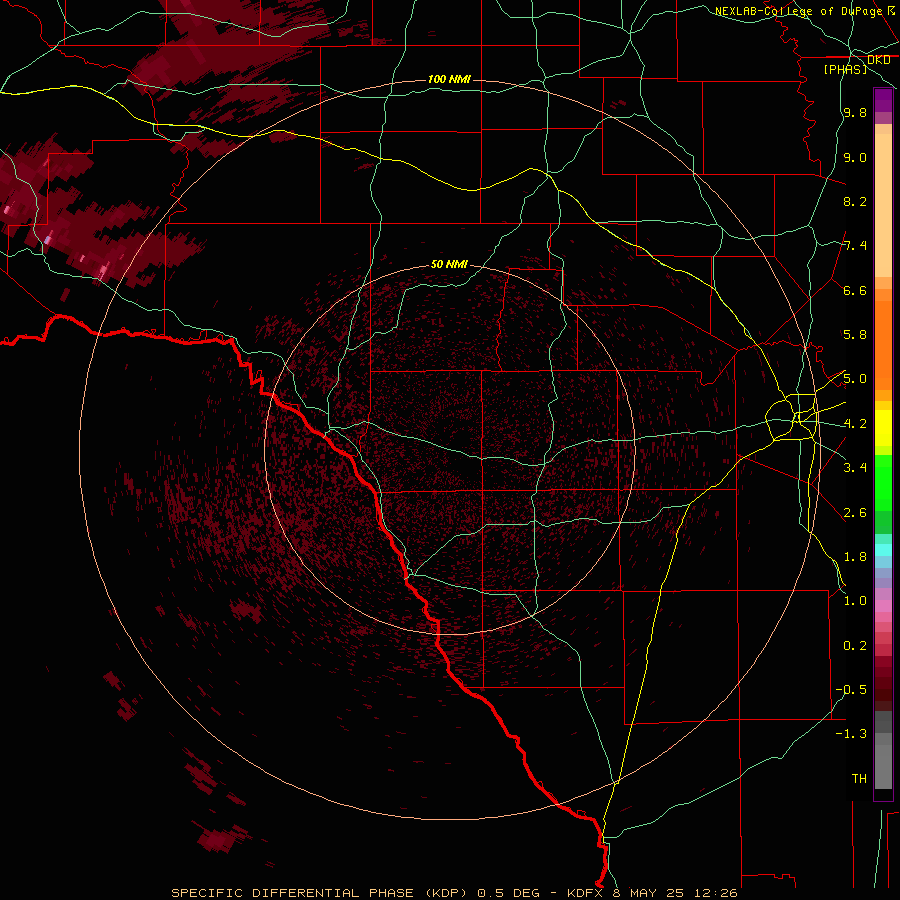Image resolution: width=900 pixels, height=900 pixels.
Task: Click the 100 NMI range ring label
Action: 449,79
